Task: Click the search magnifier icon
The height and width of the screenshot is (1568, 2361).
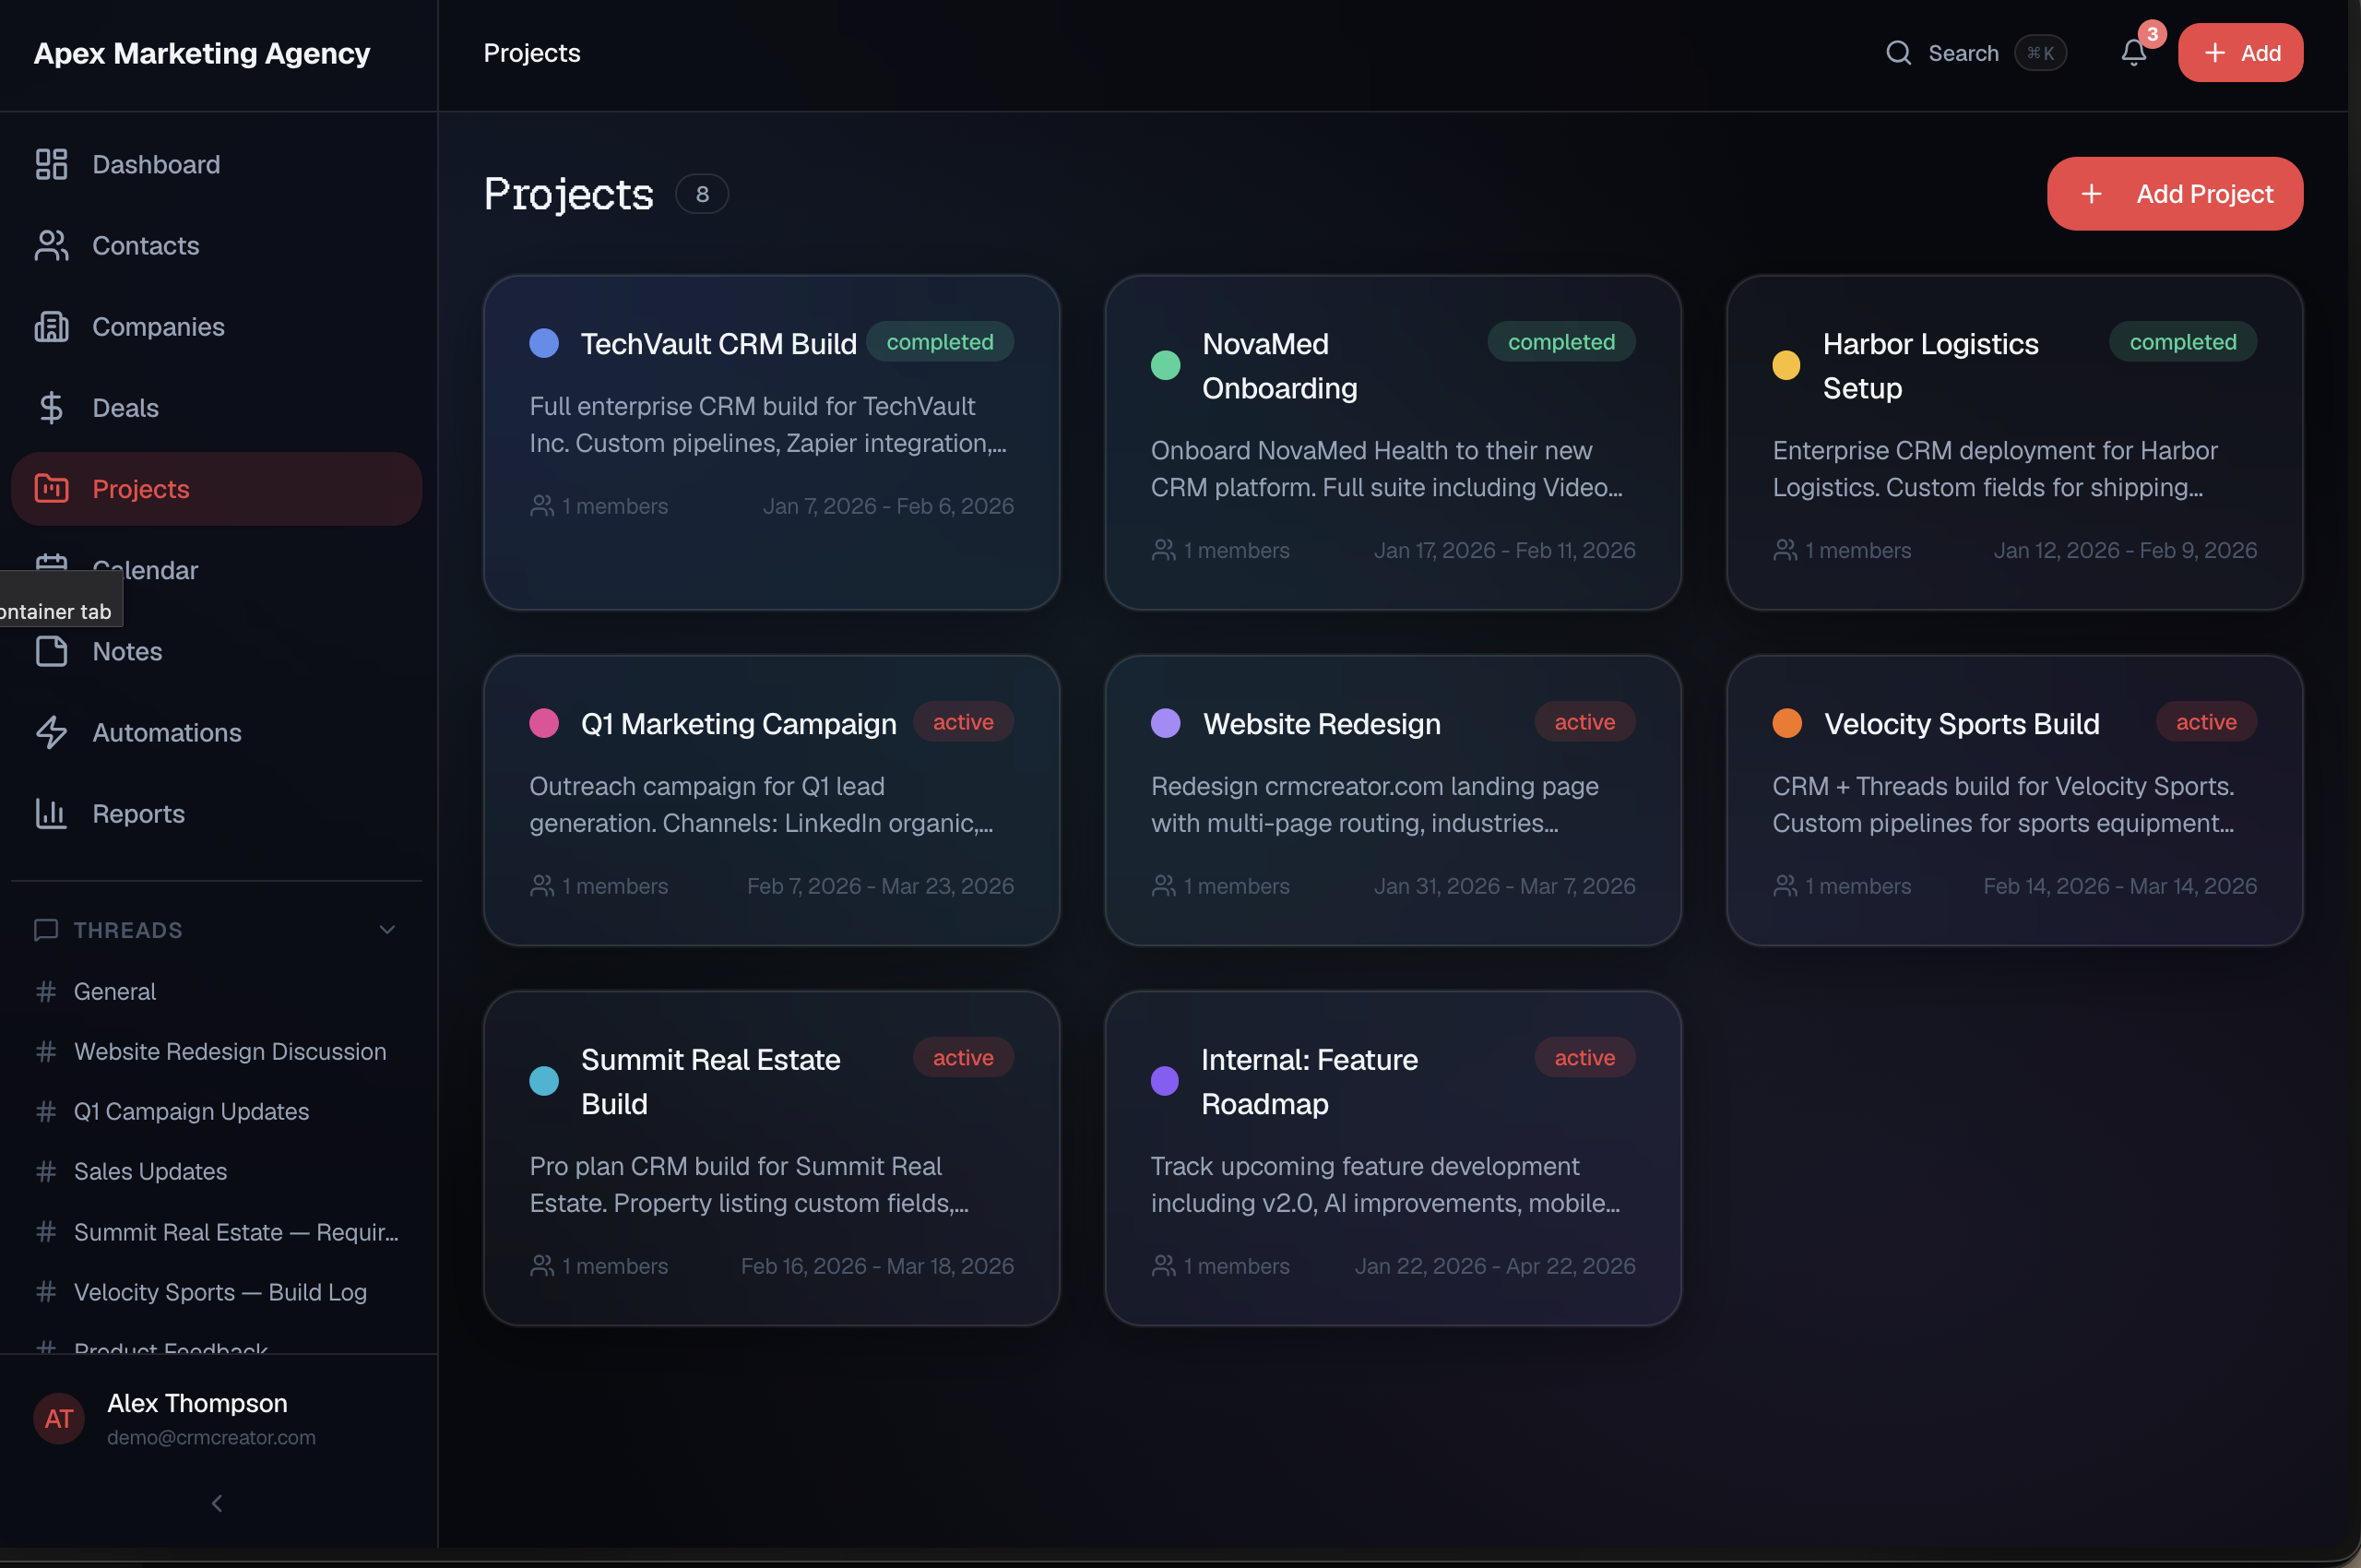Action: tap(1899, 52)
